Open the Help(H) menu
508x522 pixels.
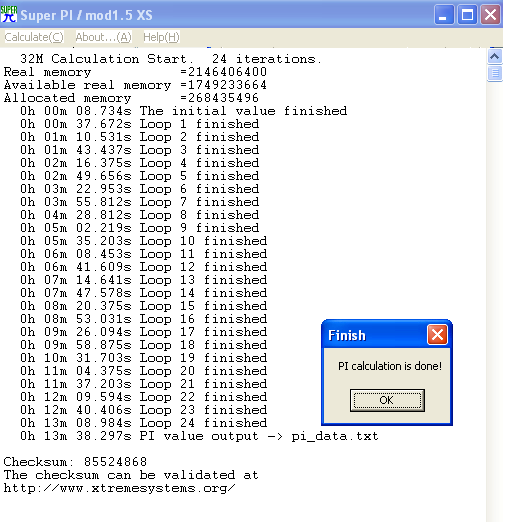[161, 37]
